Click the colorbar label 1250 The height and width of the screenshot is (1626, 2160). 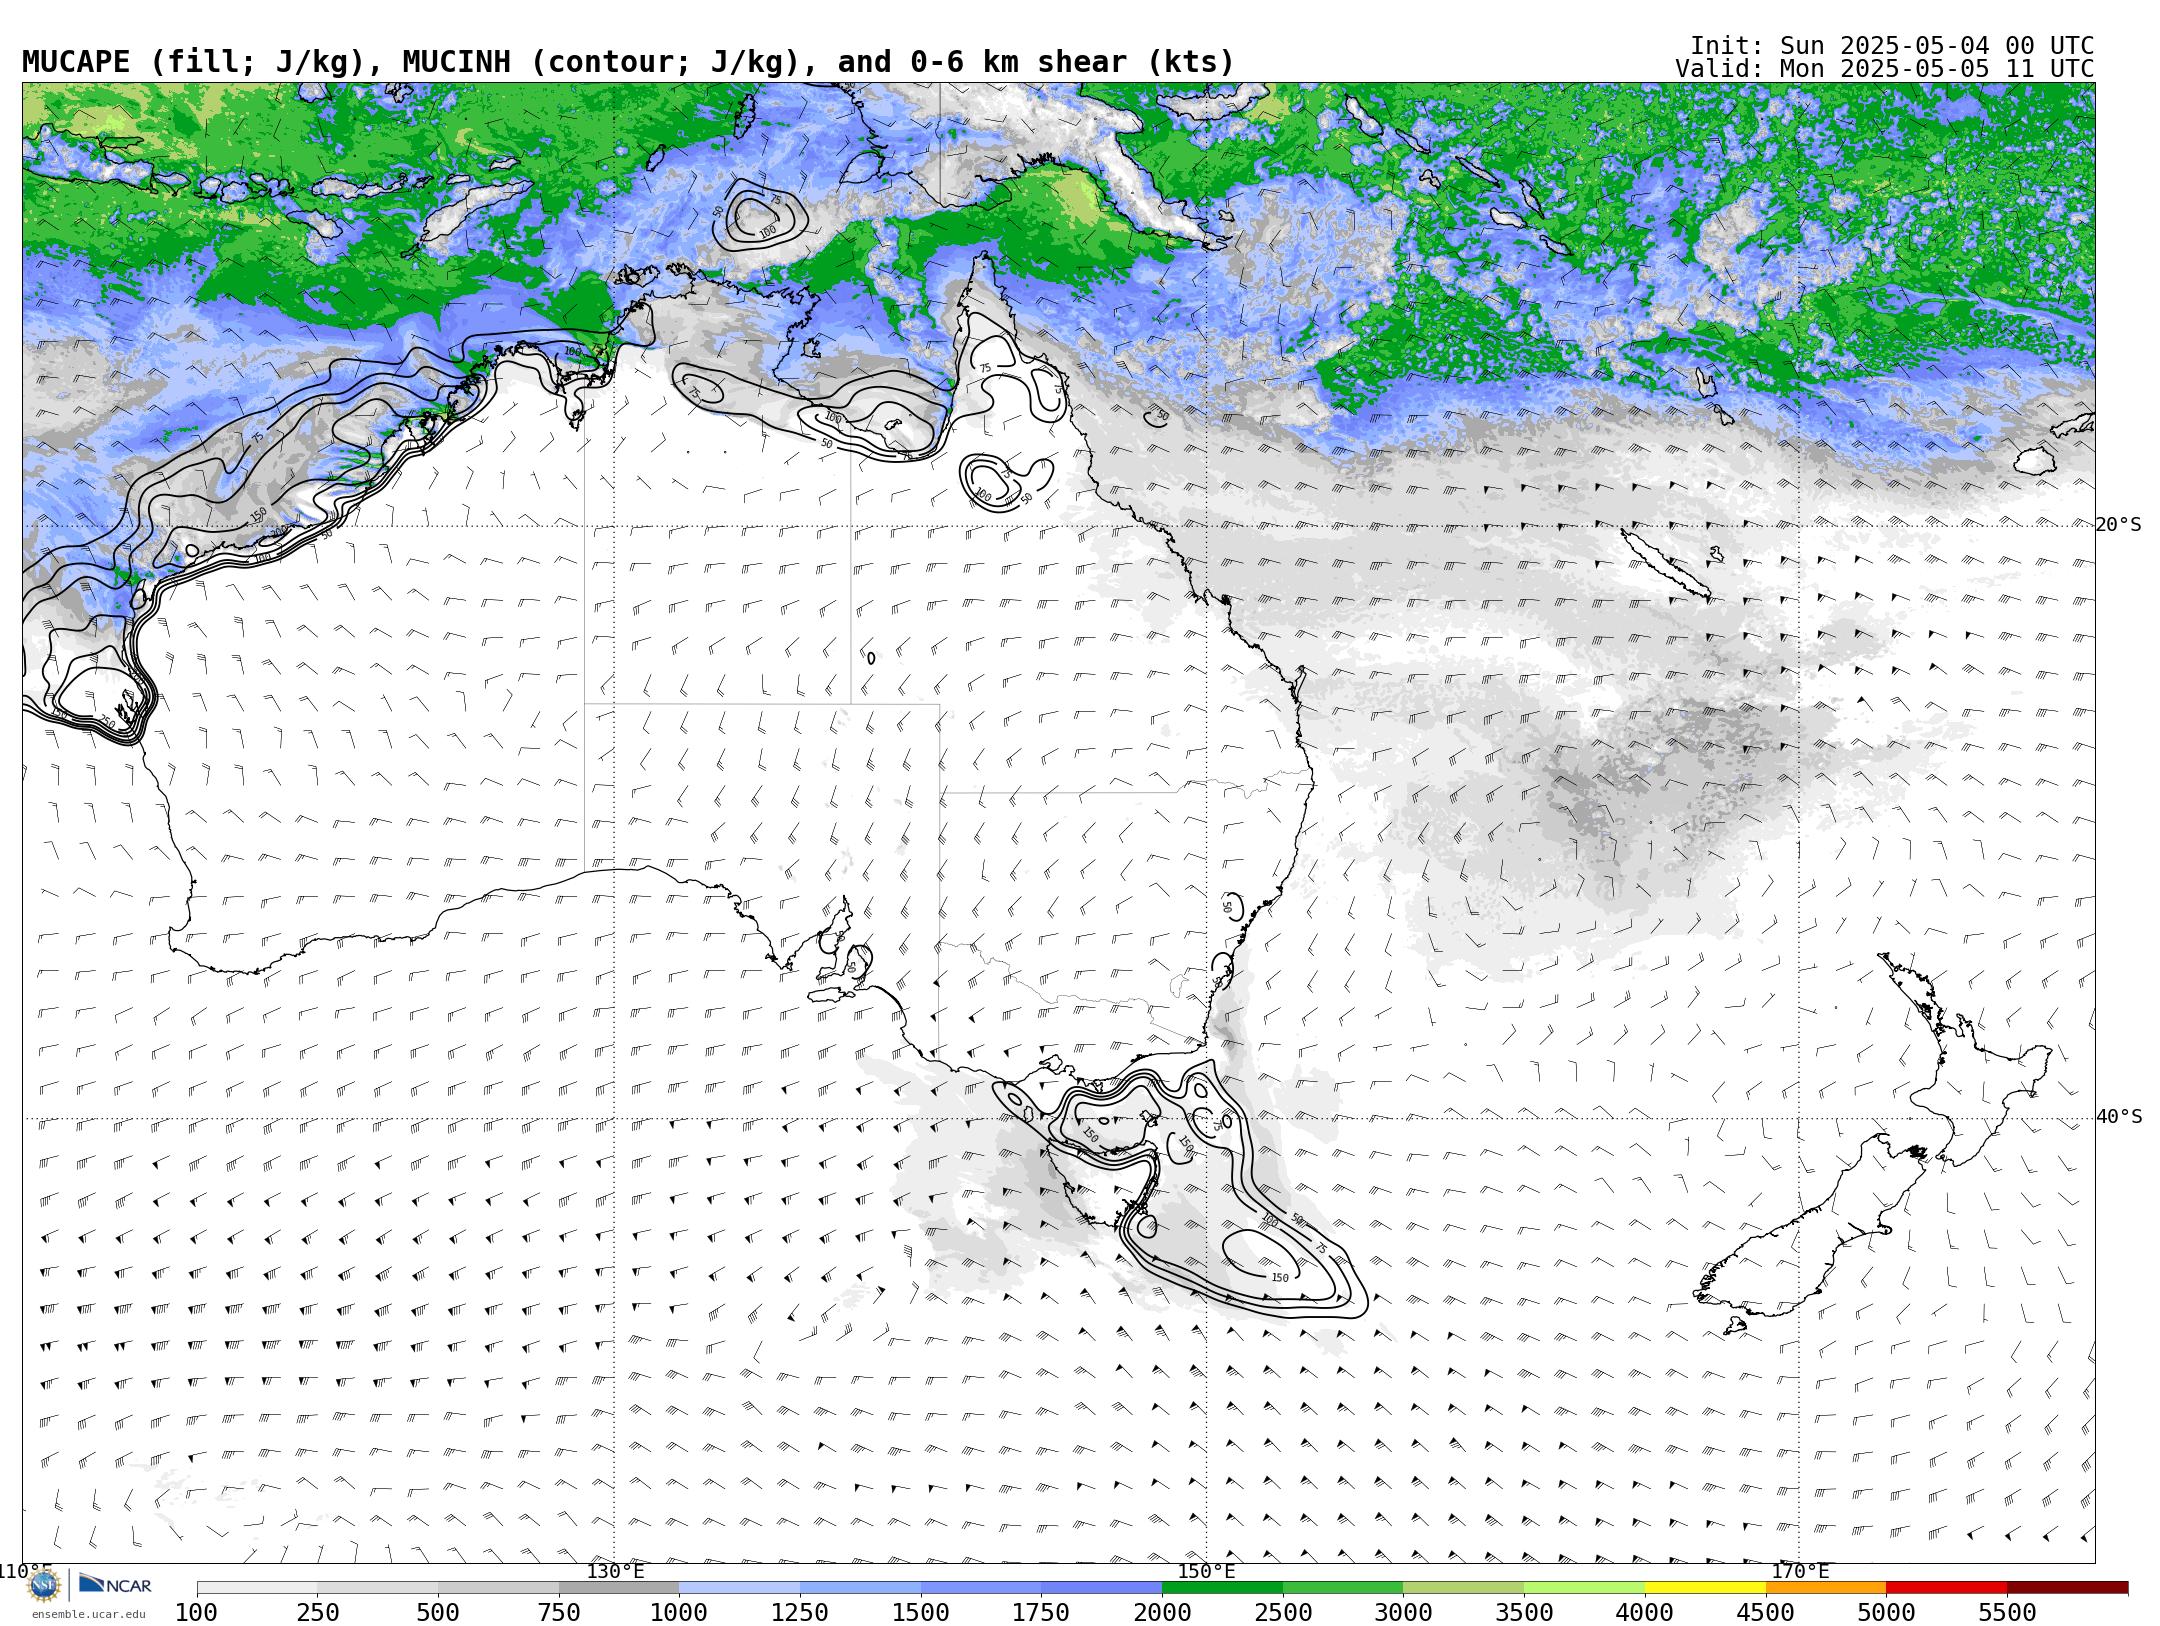[x=800, y=1613]
